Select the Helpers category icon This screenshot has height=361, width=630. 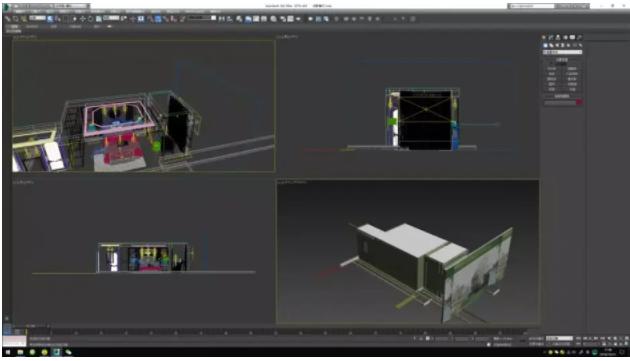[569, 45]
